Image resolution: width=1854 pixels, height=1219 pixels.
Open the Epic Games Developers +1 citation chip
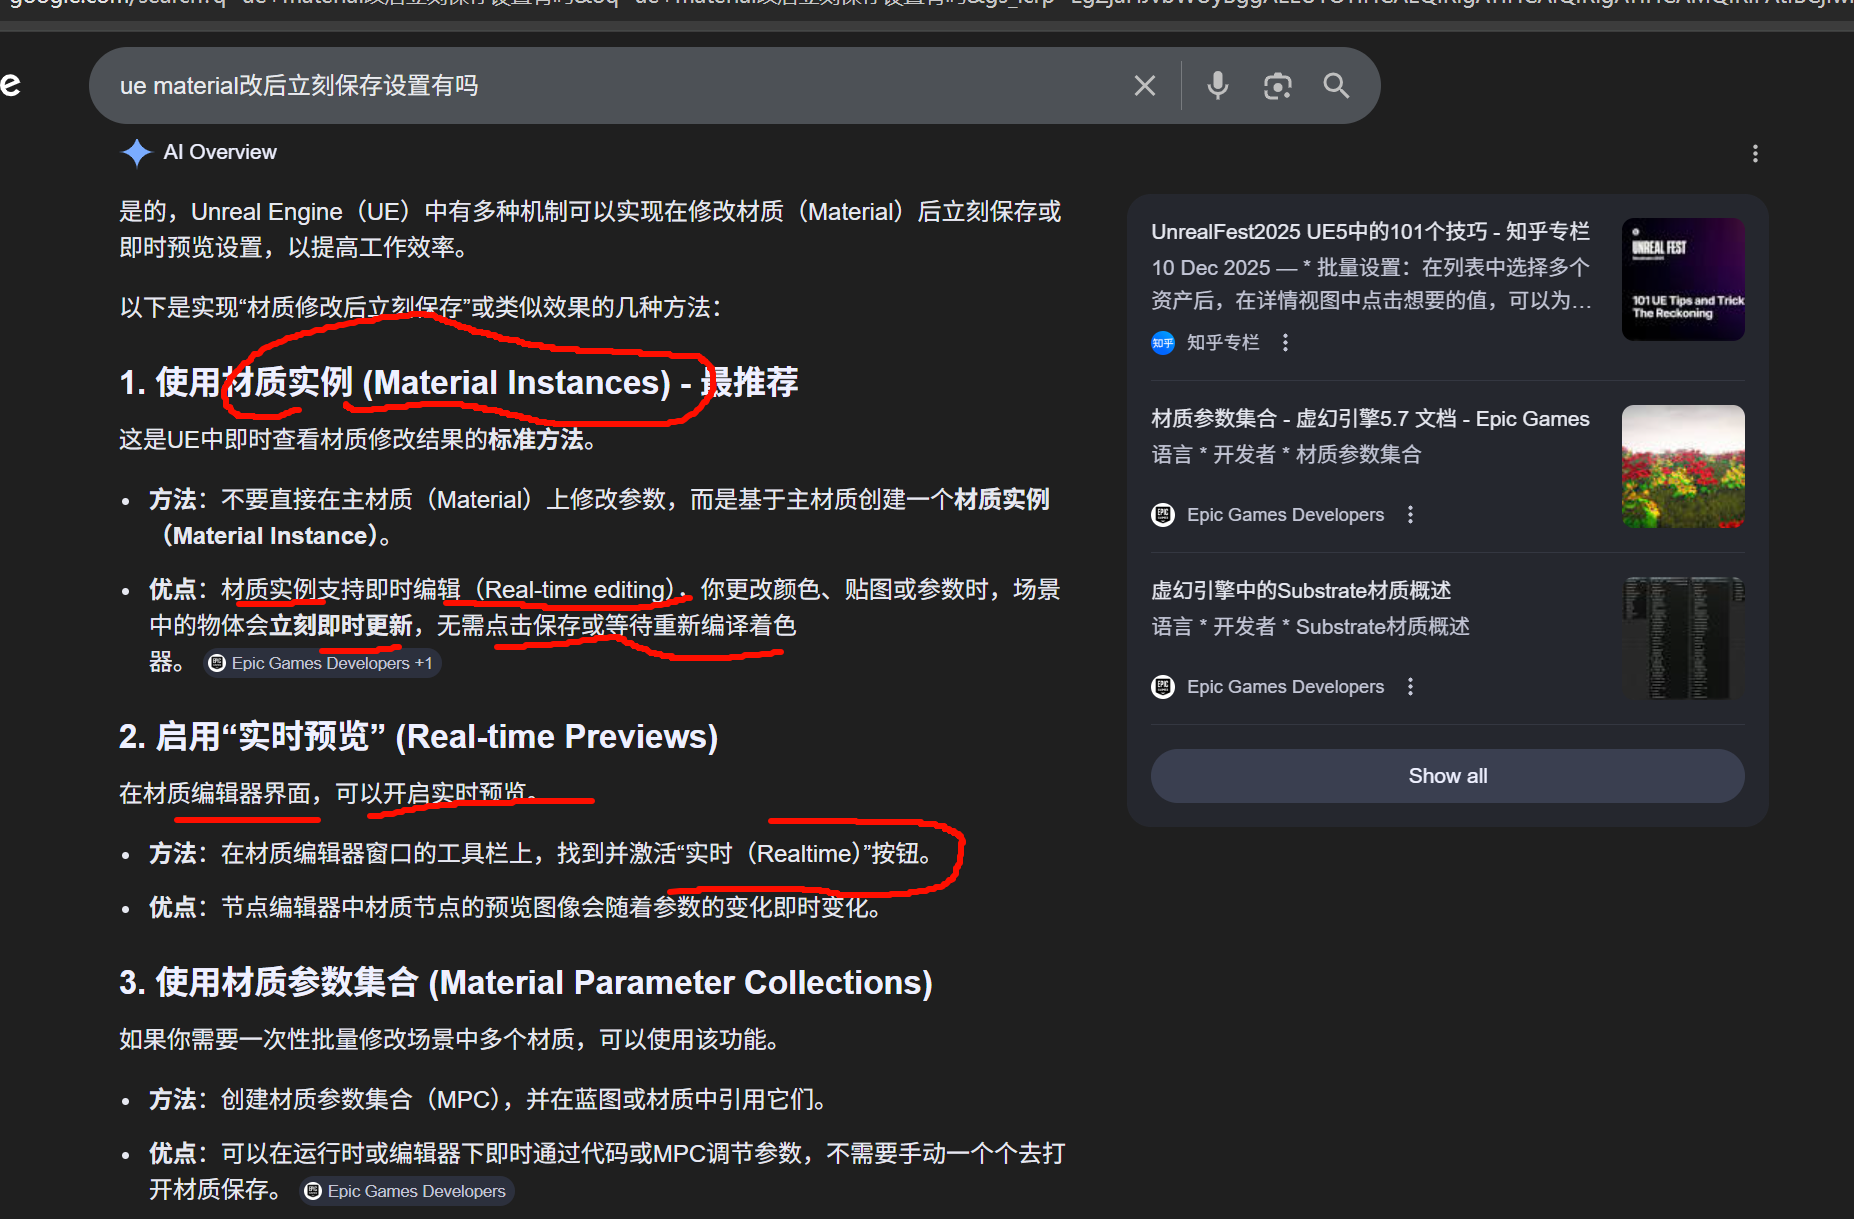coord(322,663)
